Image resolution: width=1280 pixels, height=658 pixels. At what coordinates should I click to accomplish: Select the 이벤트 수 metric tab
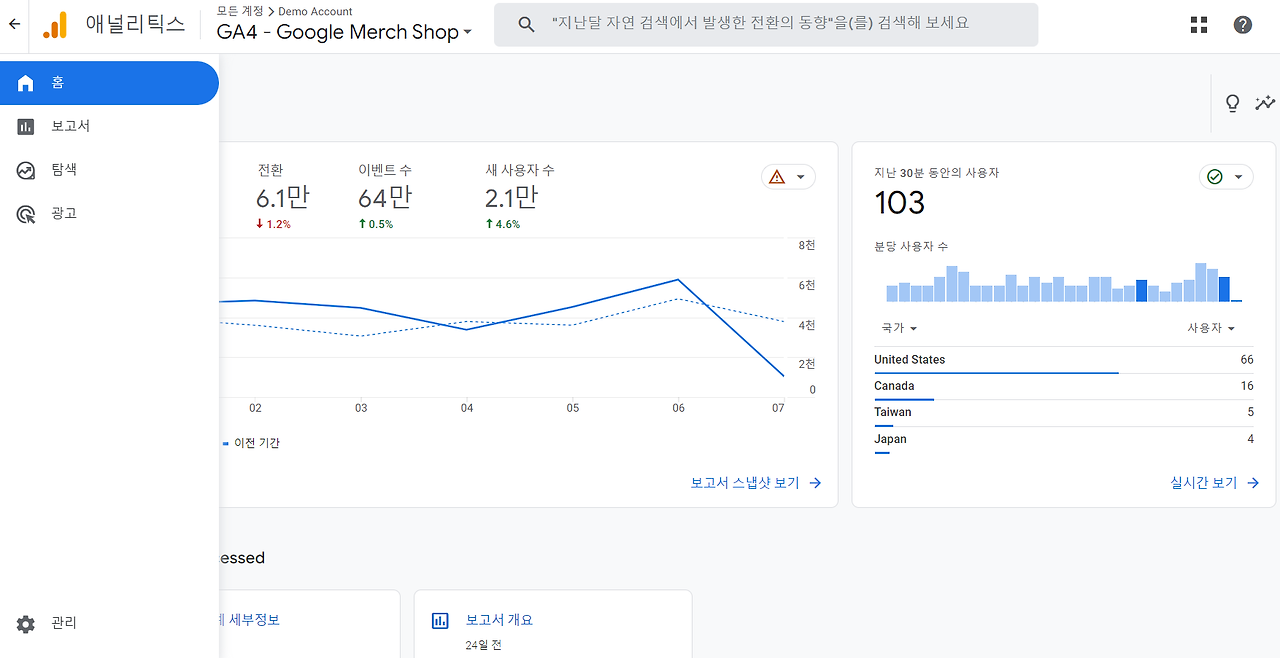click(x=385, y=196)
